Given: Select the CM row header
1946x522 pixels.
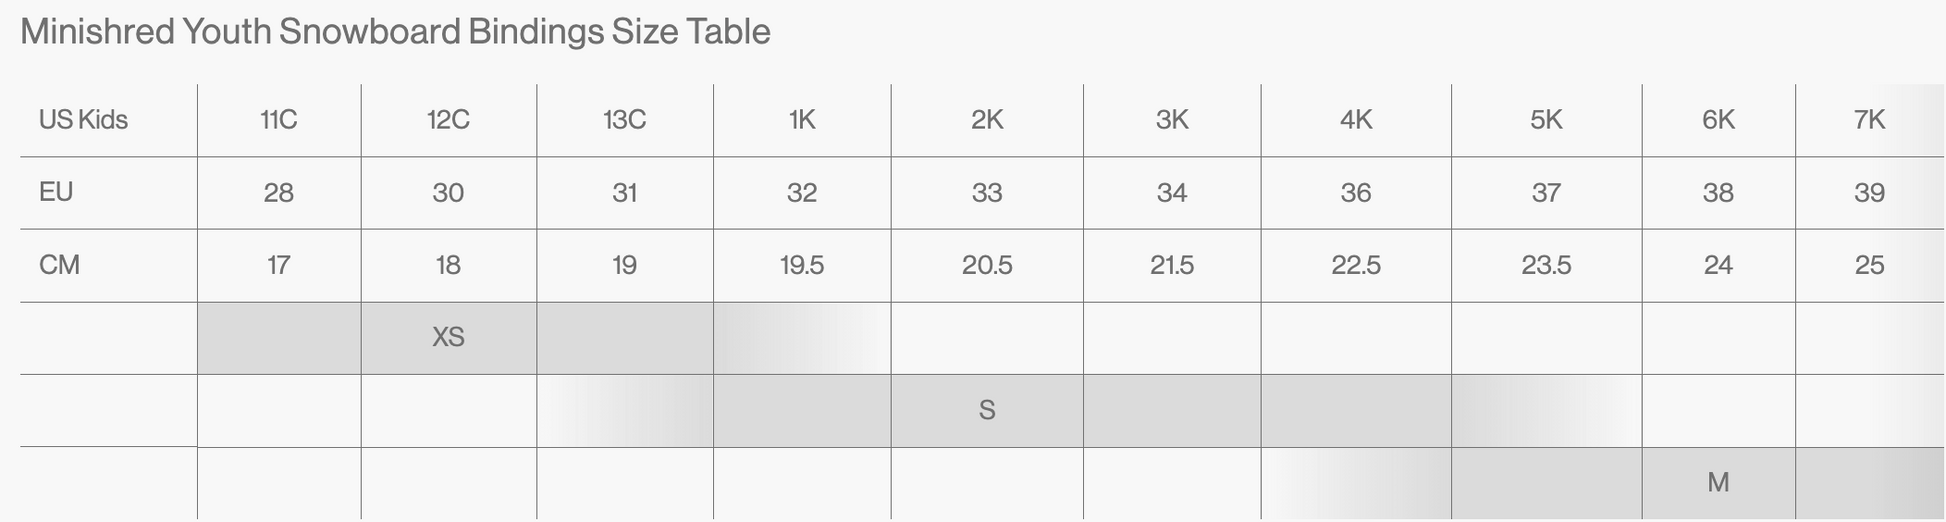Looking at the screenshot, I should pos(59,265).
